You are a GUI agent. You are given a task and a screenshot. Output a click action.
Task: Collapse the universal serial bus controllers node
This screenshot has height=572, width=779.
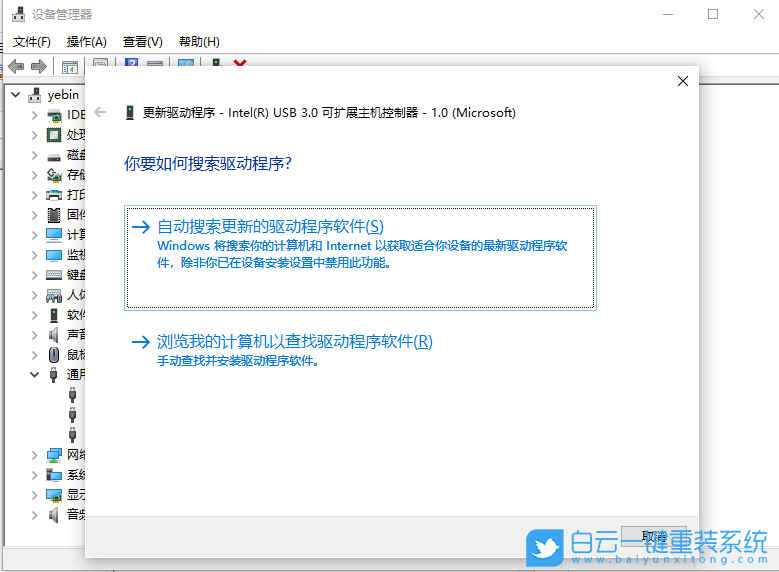coord(34,374)
